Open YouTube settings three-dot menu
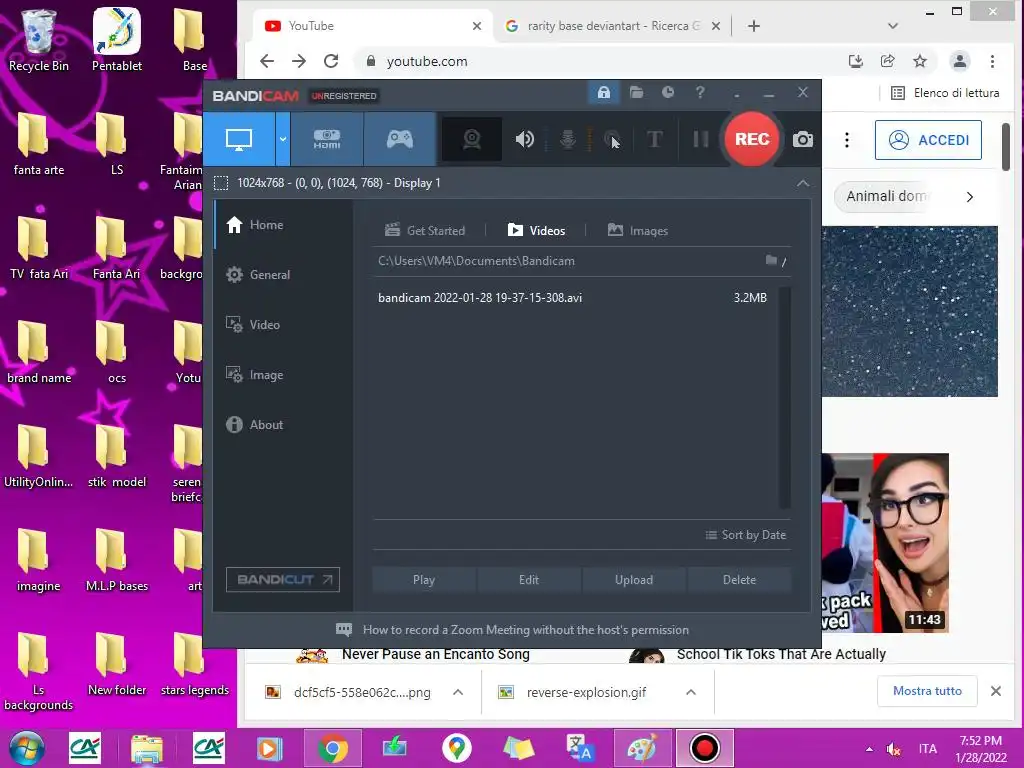Viewport: 1024px width, 768px height. click(846, 140)
